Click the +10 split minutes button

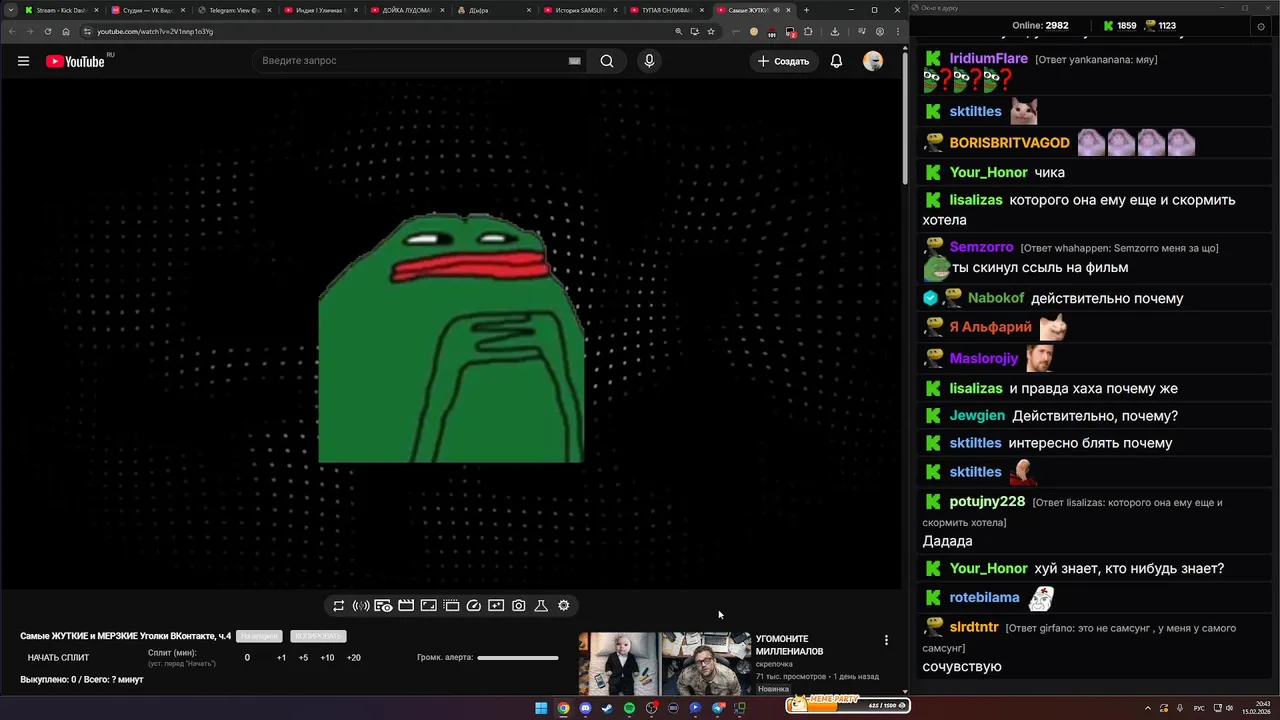pos(327,658)
